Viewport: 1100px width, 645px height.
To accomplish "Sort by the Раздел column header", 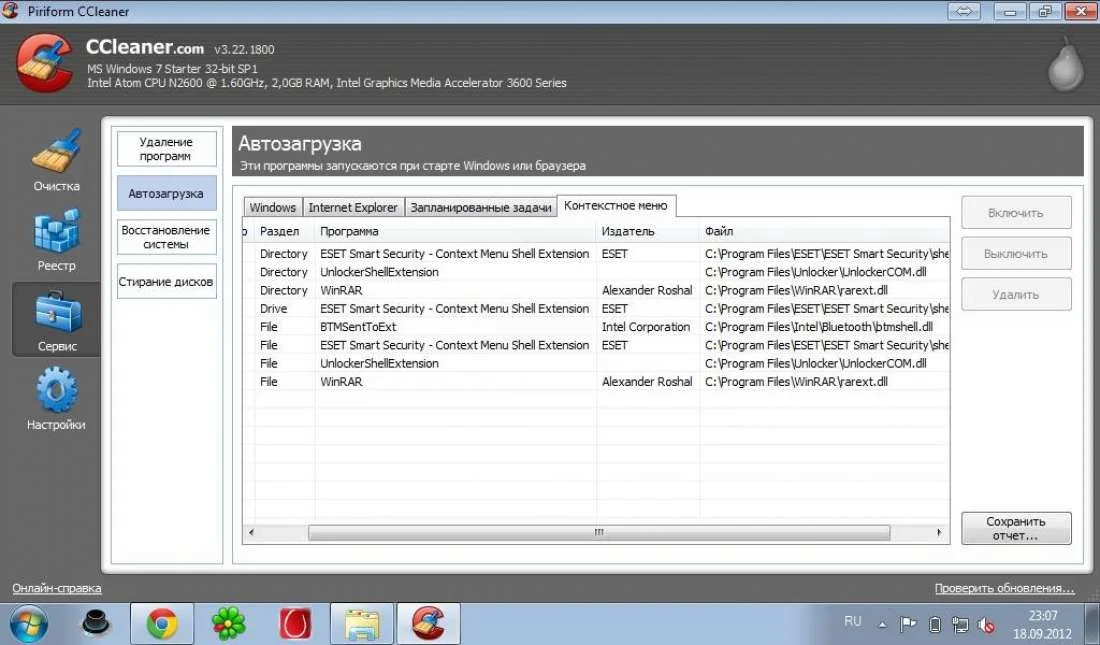I will pos(284,231).
